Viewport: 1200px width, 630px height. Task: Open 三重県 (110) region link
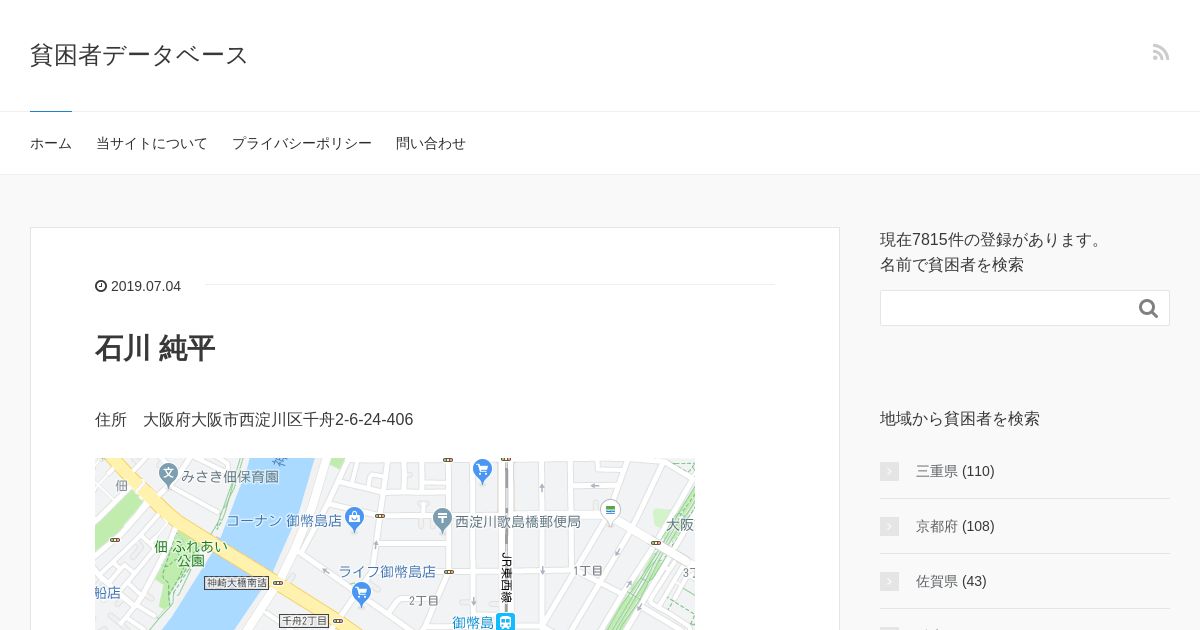[955, 471]
